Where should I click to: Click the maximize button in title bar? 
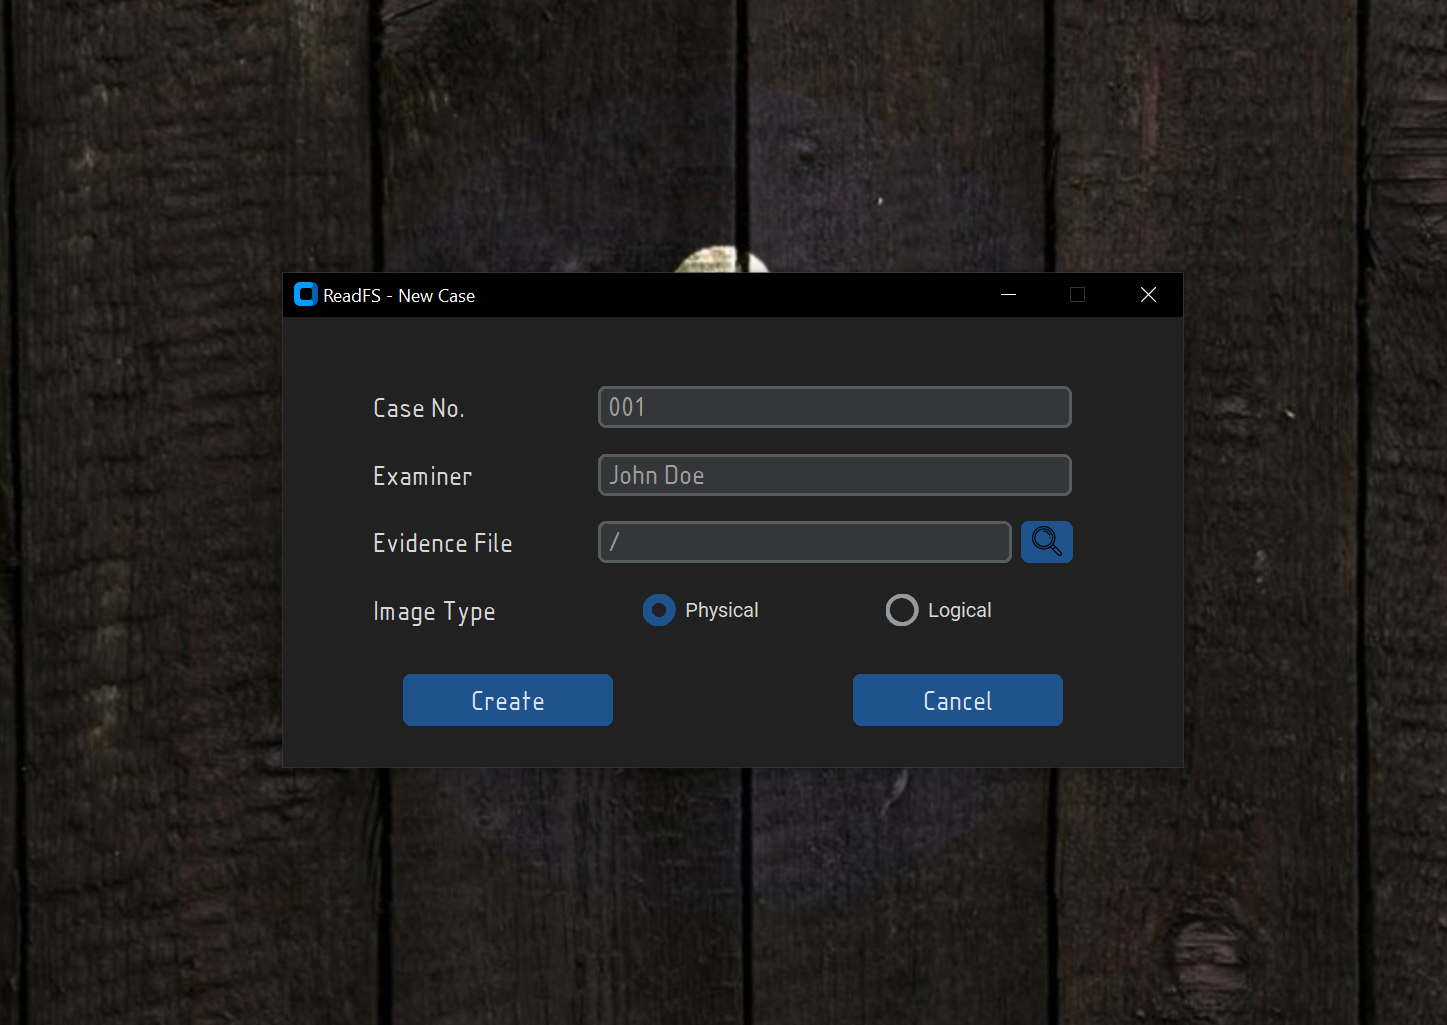1077,295
